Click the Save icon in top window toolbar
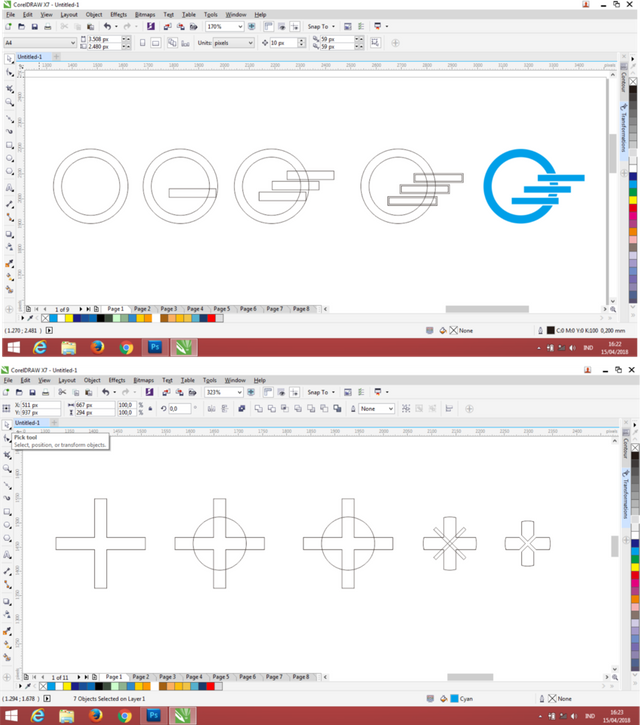Image resolution: width=640 pixels, height=725 pixels. click(x=34, y=27)
